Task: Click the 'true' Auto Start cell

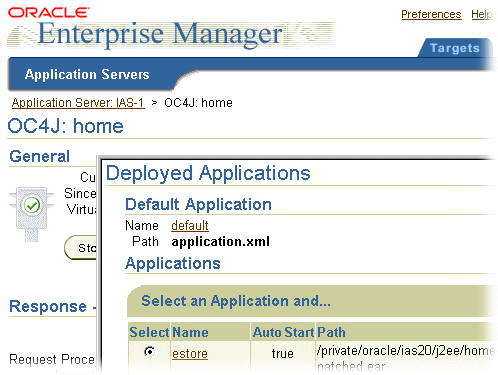Action: (283, 354)
